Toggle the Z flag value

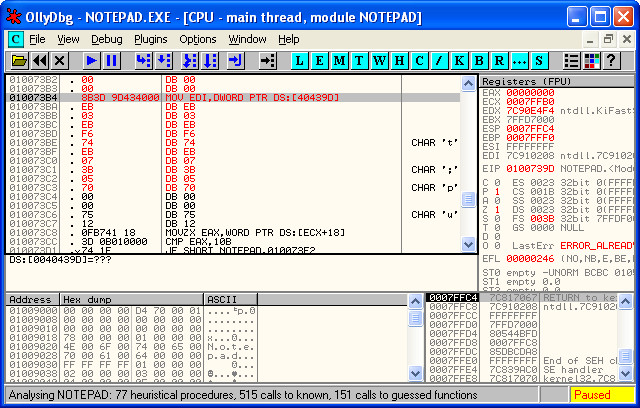point(497,209)
